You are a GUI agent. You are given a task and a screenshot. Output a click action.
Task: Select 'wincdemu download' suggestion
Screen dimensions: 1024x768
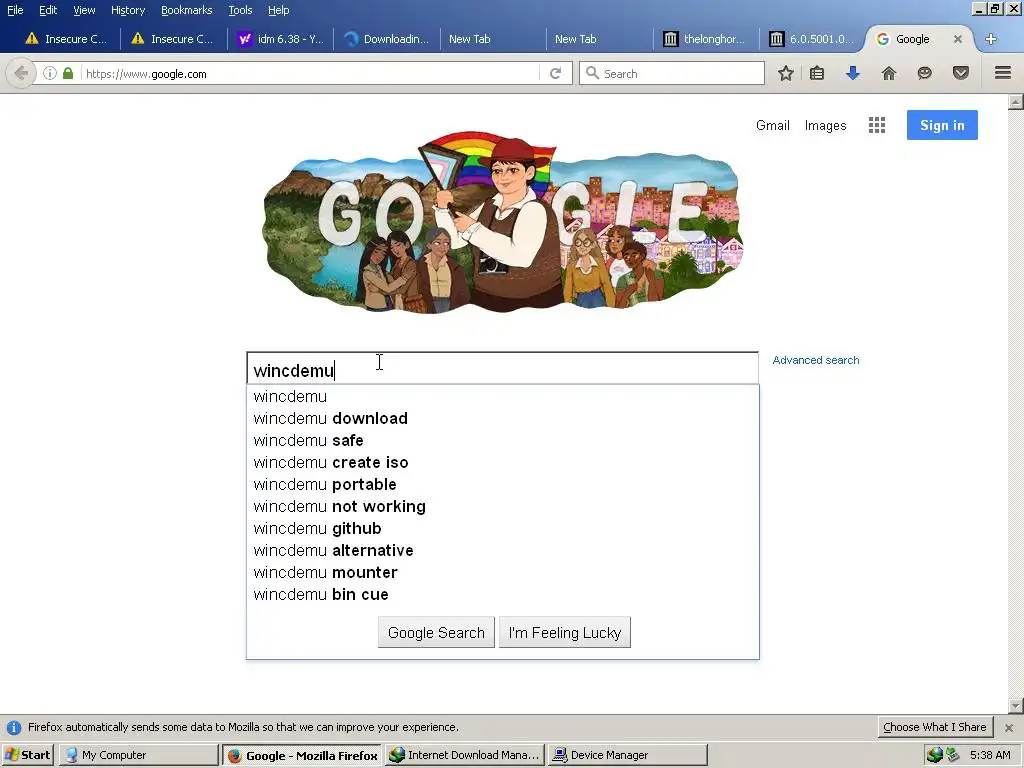pyautogui.click(x=503, y=419)
